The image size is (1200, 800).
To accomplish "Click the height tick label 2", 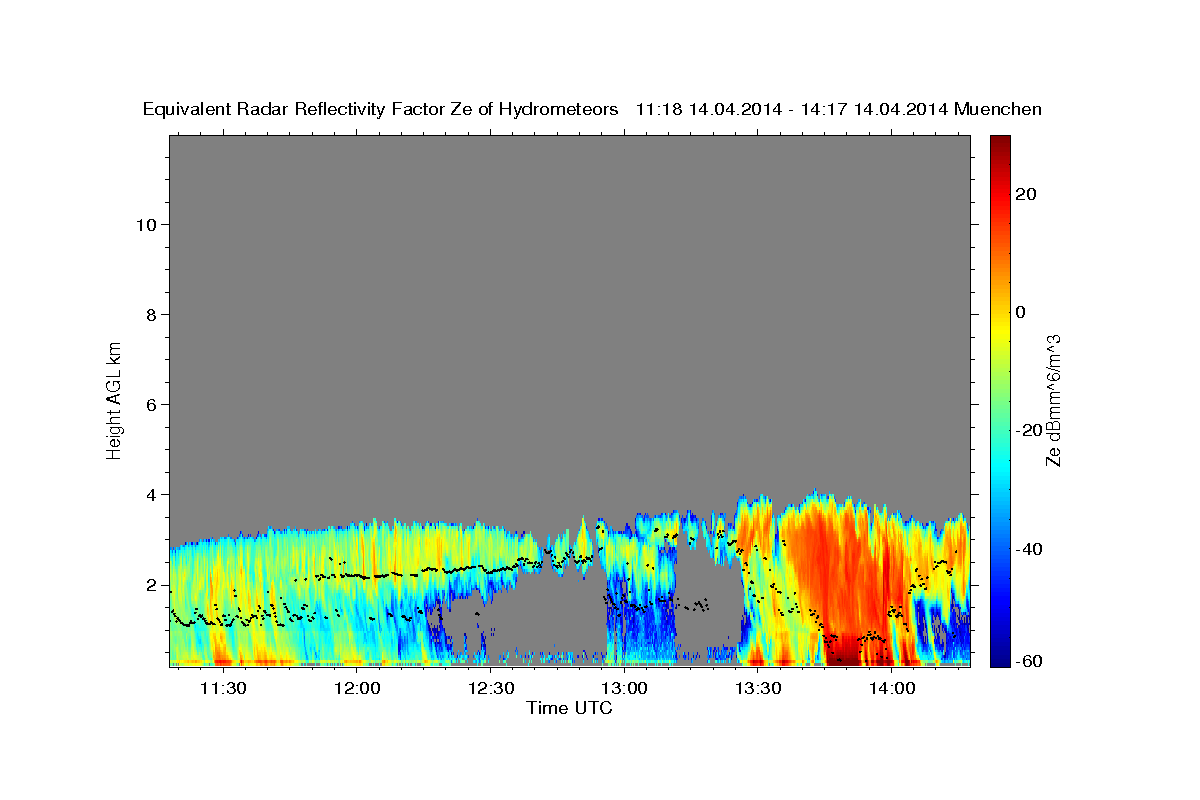I will coord(152,584).
